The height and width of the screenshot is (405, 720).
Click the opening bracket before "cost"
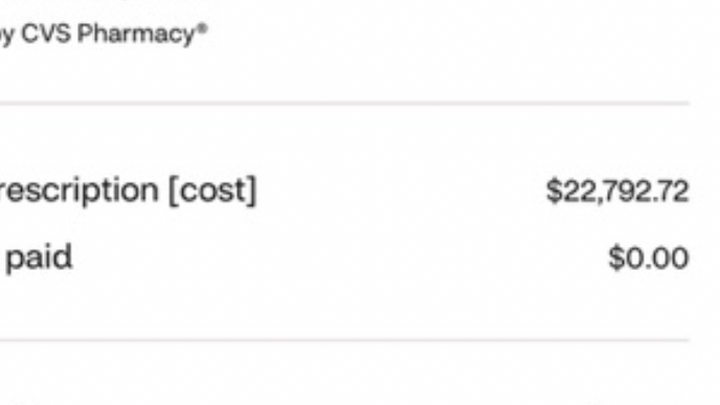click(x=172, y=191)
